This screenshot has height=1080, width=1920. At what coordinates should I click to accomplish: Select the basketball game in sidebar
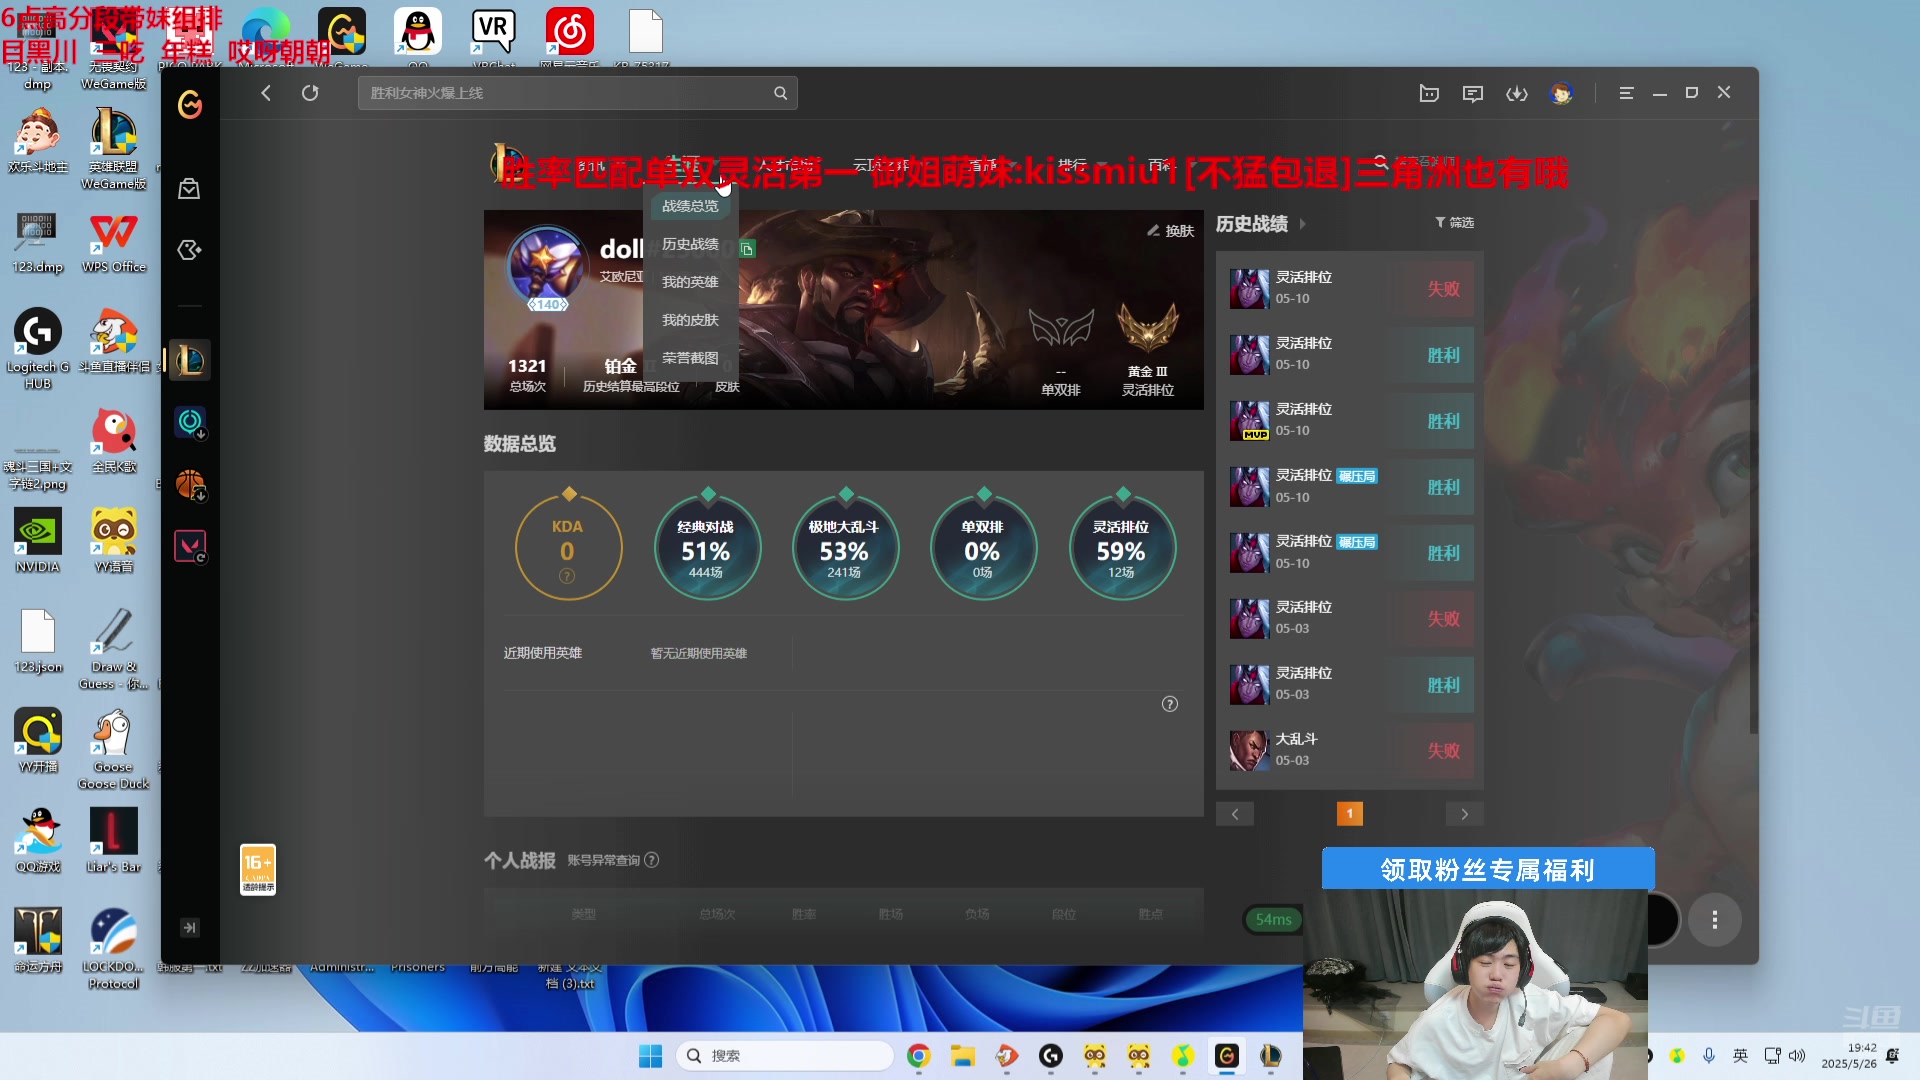pyautogui.click(x=190, y=485)
